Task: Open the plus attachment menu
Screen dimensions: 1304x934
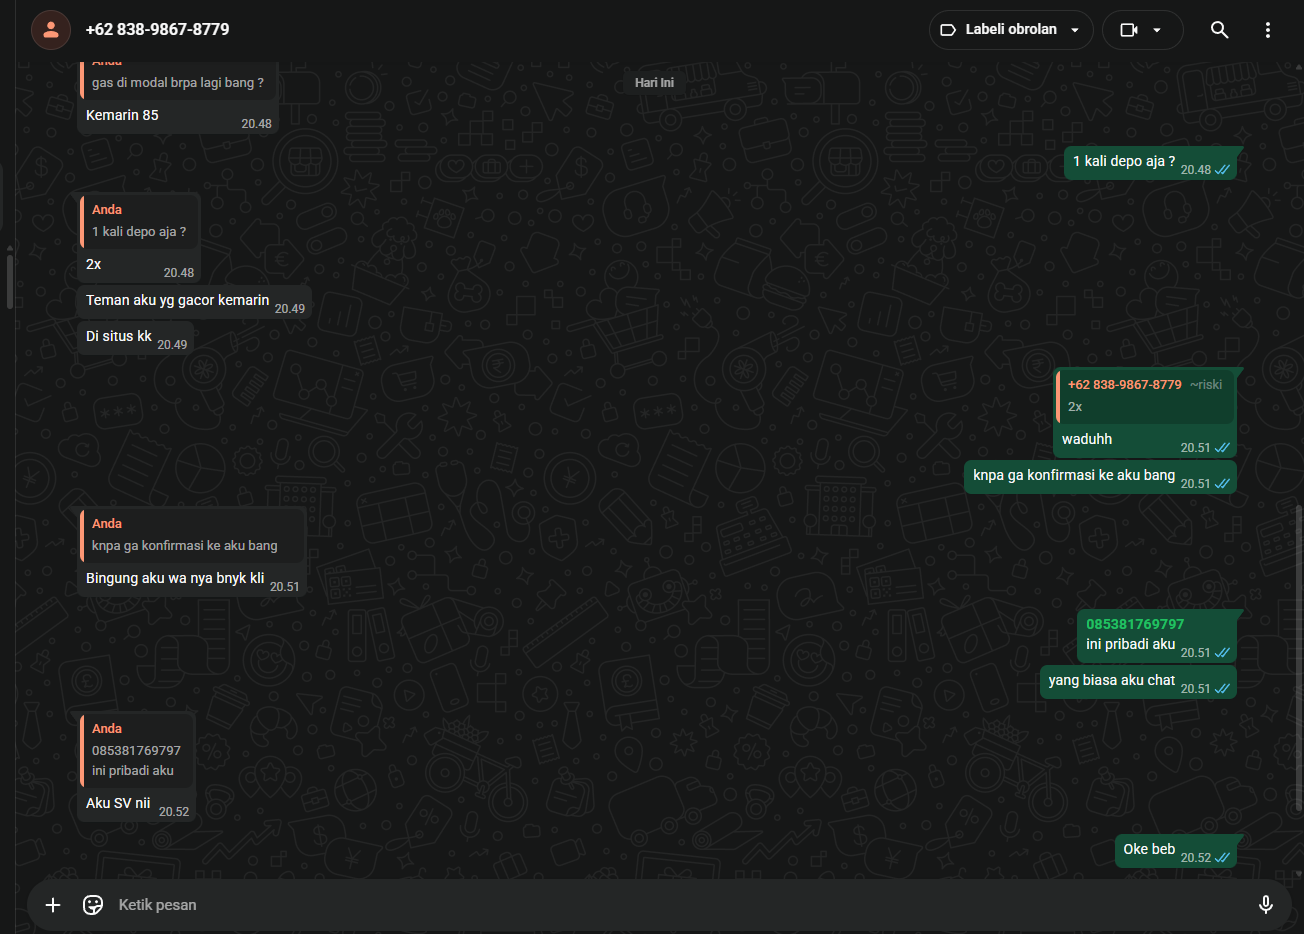Action: tap(53, 905)
